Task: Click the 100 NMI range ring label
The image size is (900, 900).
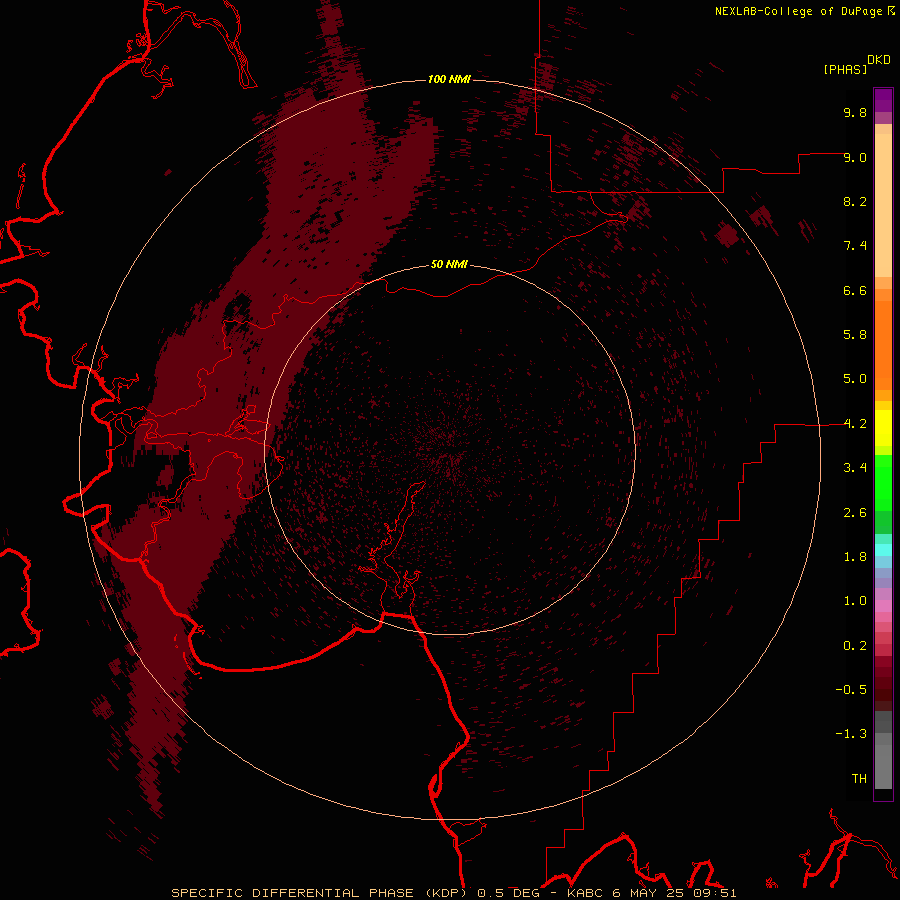Action: [x=449, y=79]
